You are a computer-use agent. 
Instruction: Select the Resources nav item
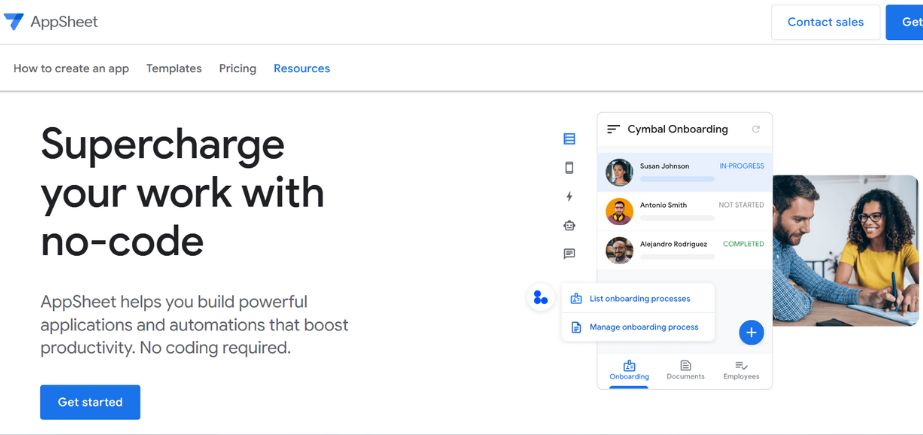point(302,68)
